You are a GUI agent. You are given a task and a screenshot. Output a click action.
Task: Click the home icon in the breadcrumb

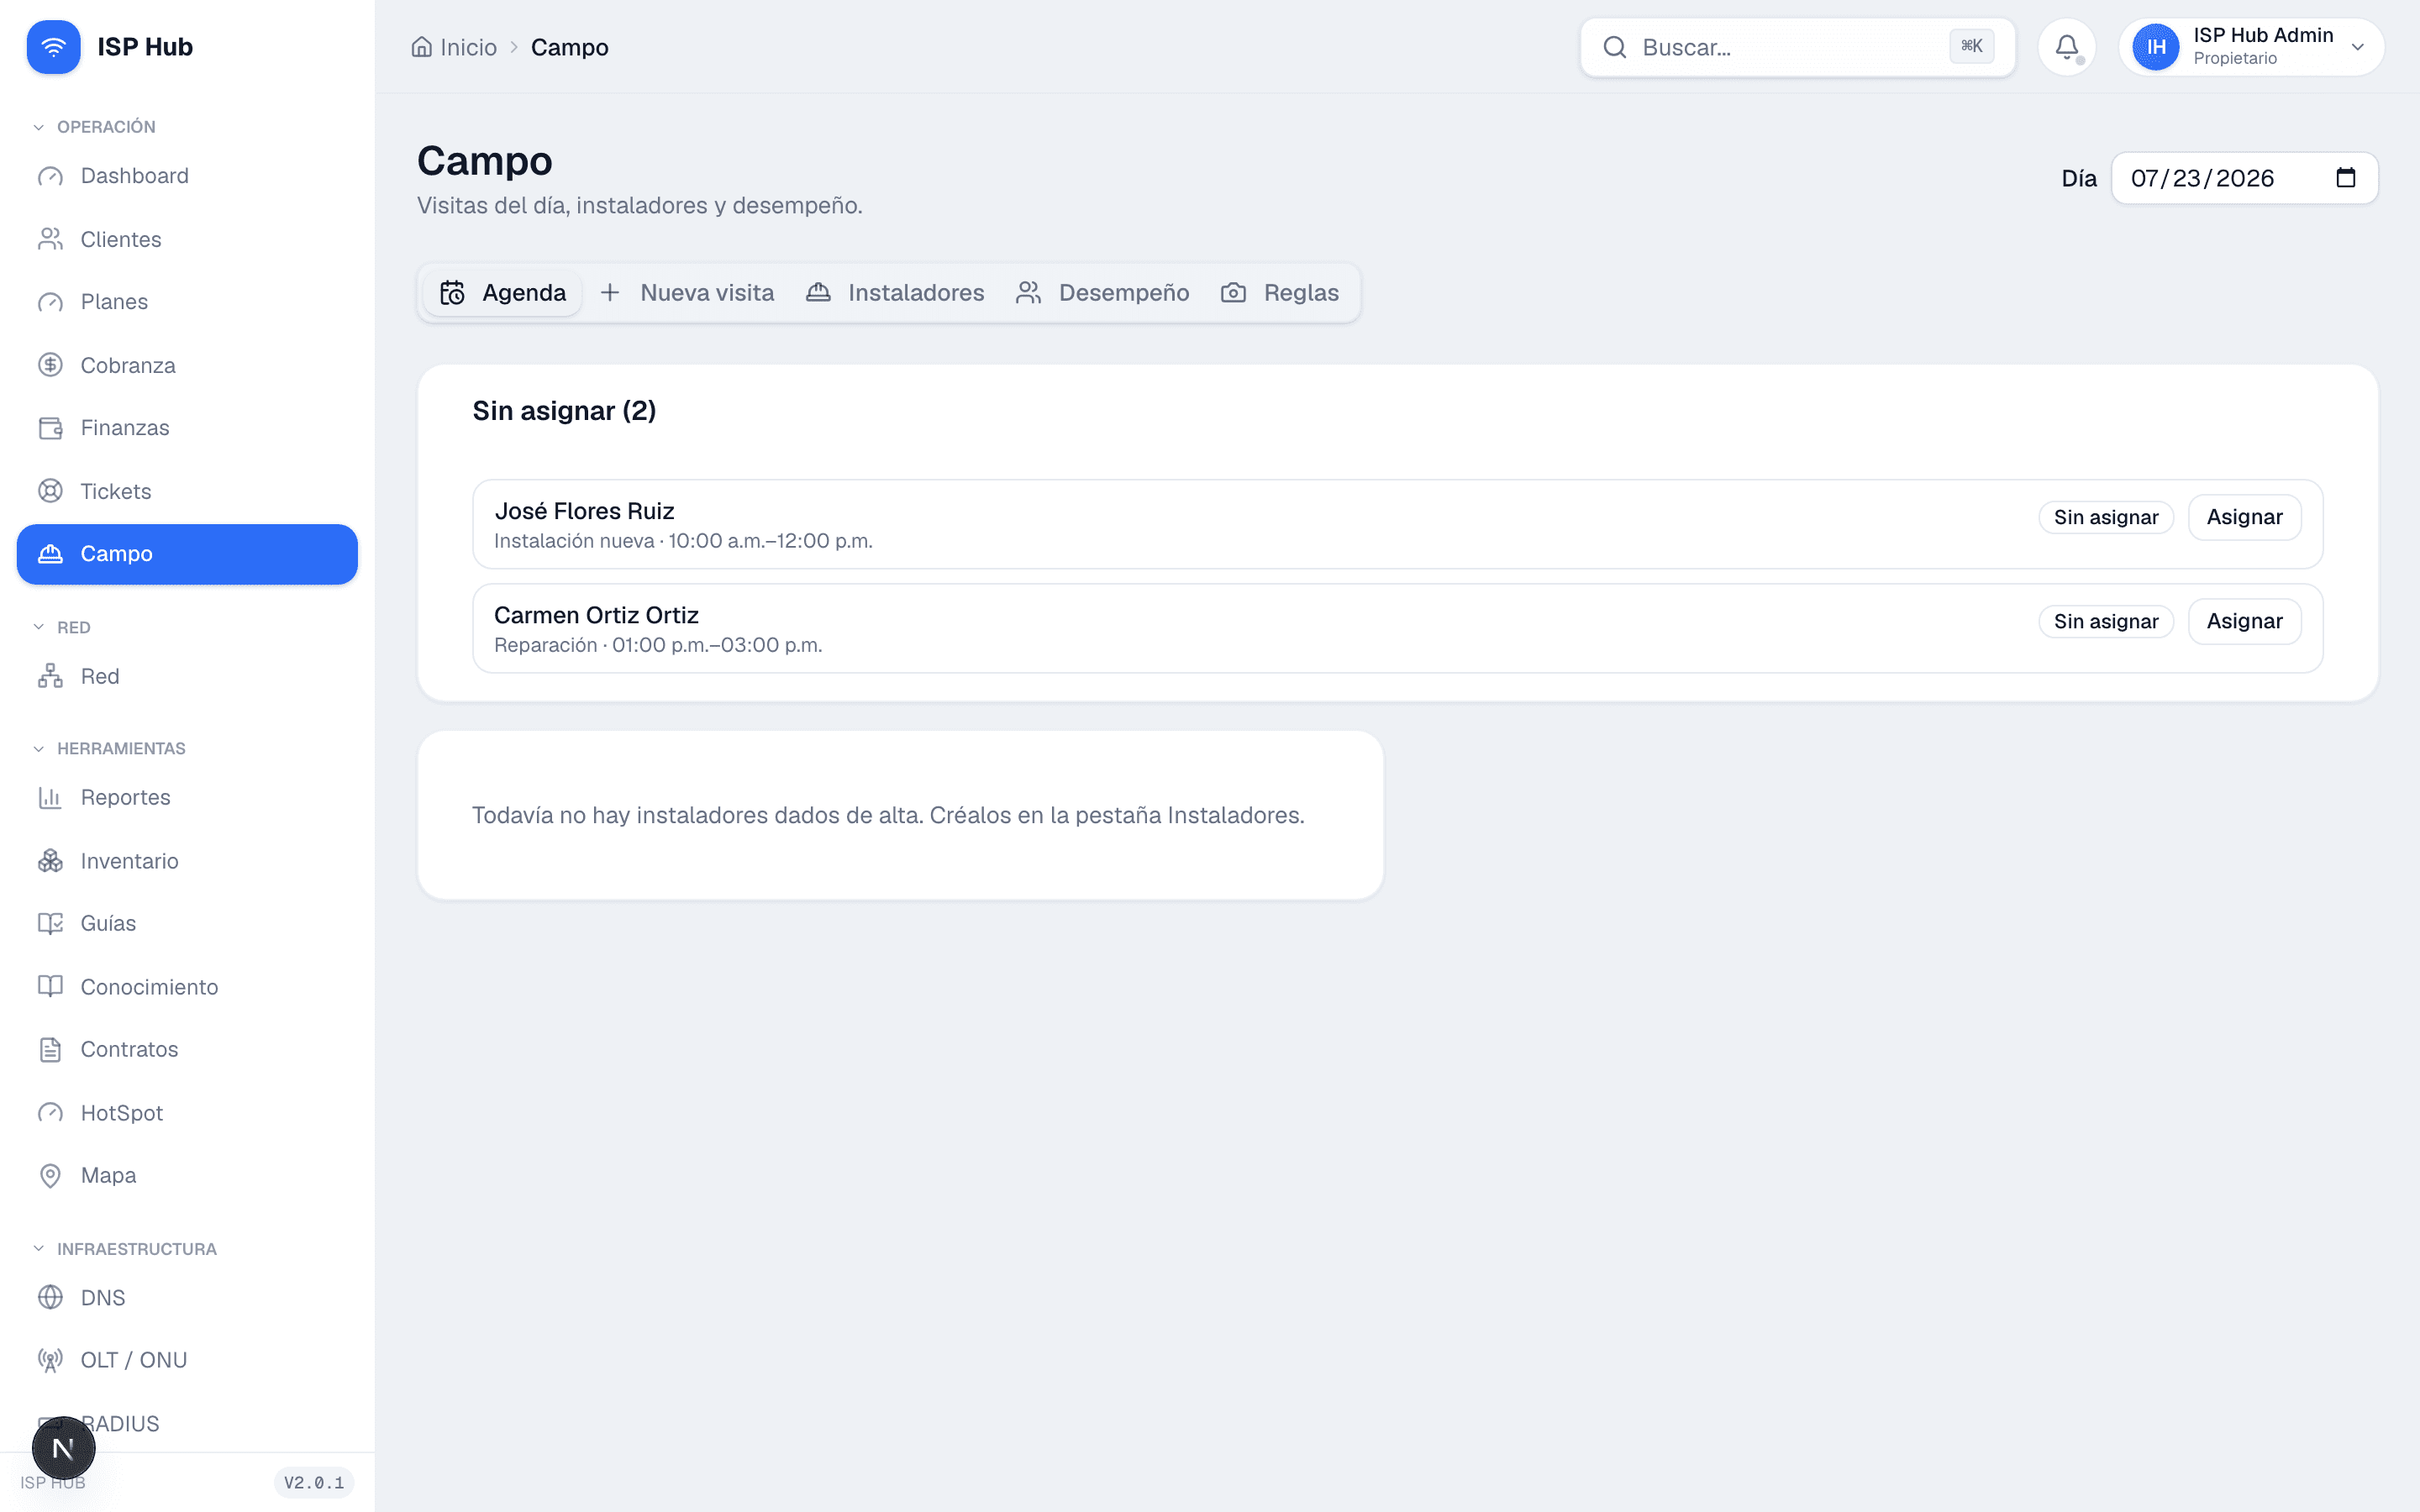coord(422,47)
